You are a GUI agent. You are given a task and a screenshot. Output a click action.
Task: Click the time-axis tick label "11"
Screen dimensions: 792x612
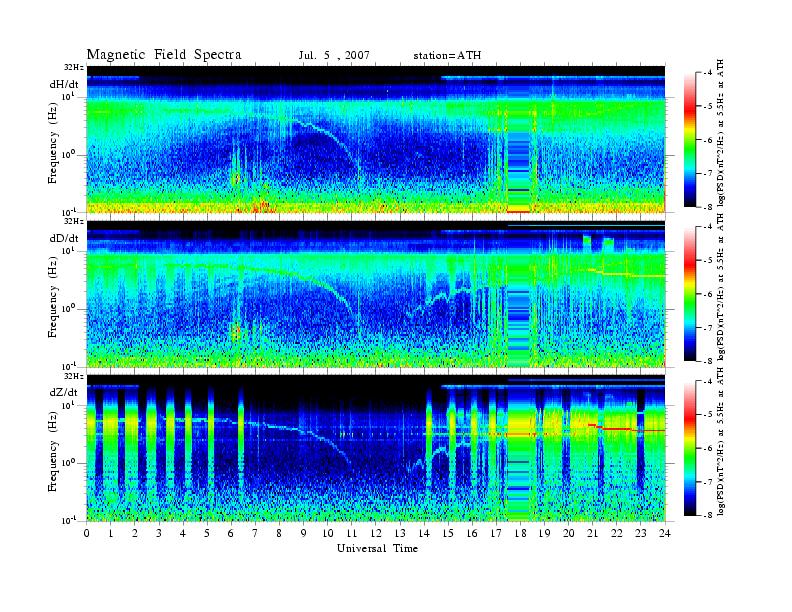coord(352,533)
